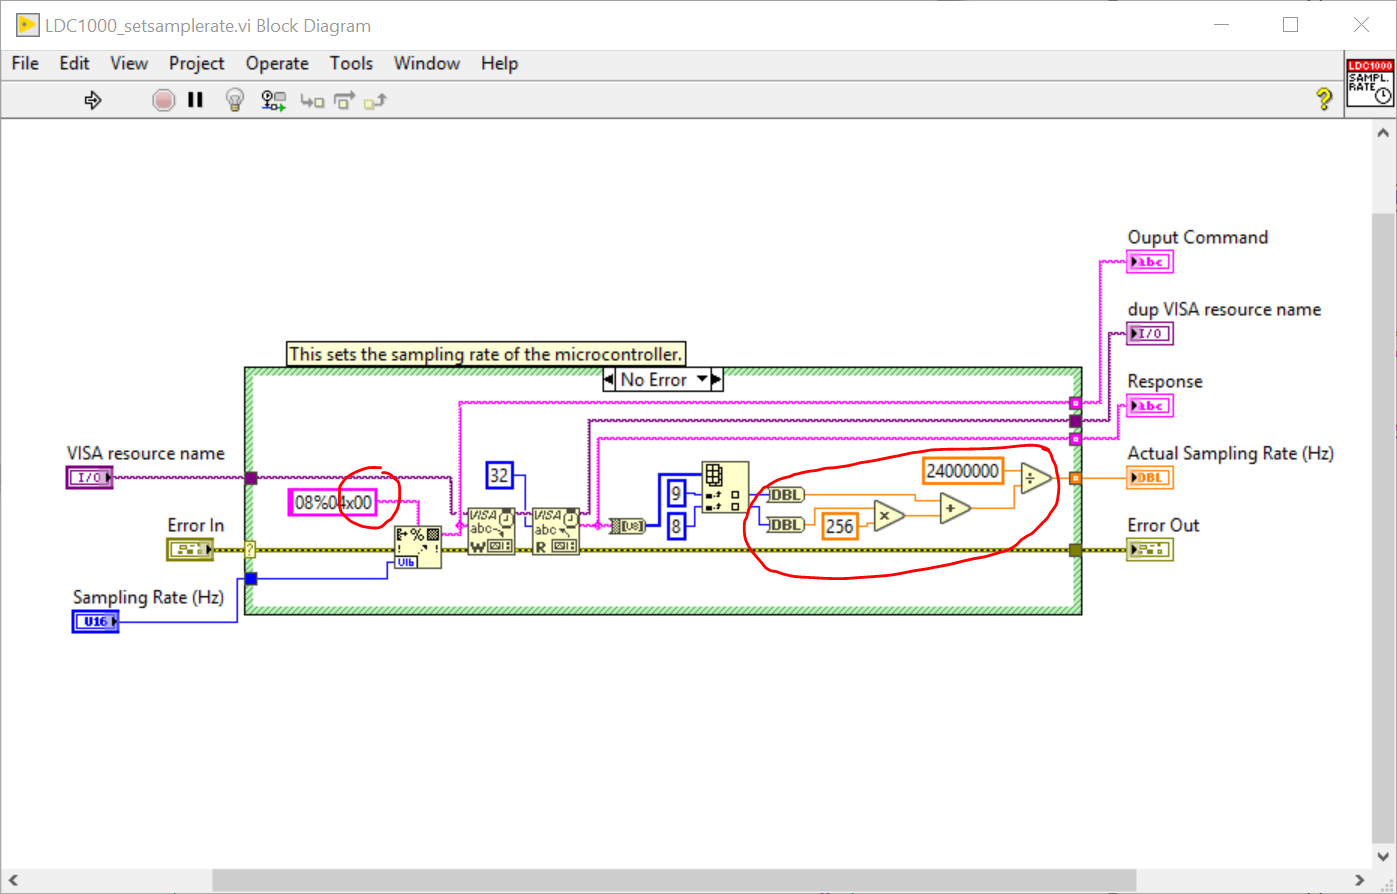This screenshot has width=1397, height=894.
Task: Select the Index Array function
Action: tap(725, 487)
